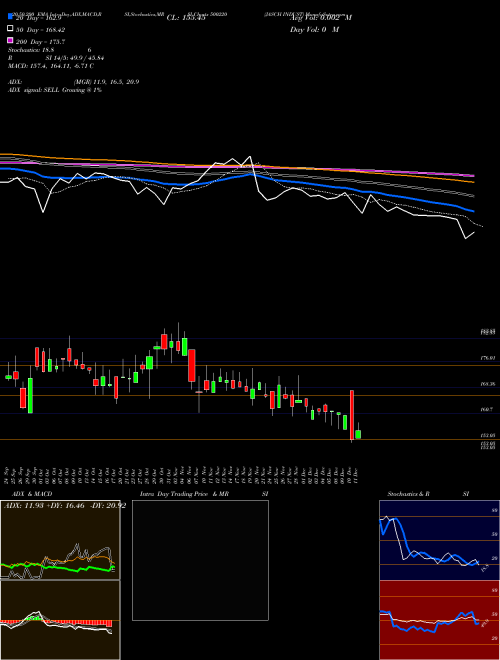Click the blue 20 Day legend swatch
The image size is (500, 660).
tap(11, 17)
